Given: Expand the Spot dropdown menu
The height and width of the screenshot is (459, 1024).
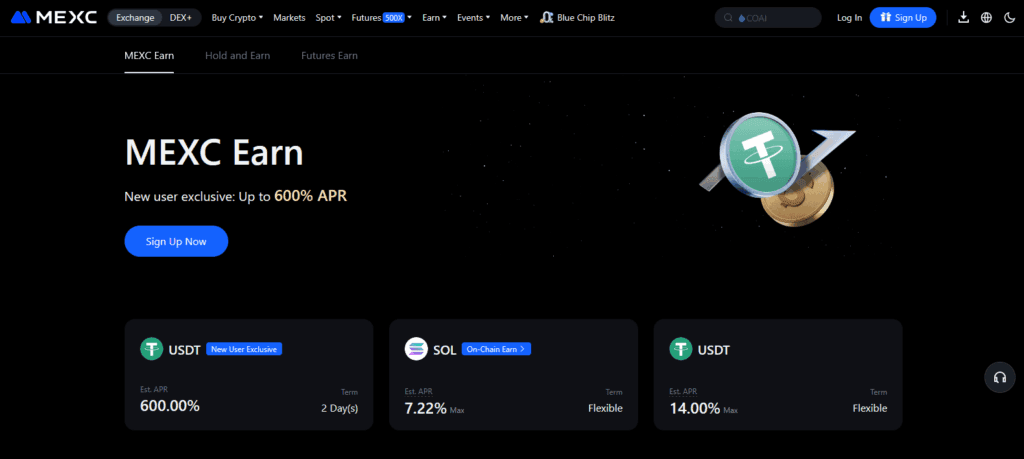Looking at the screenshot, I should click(x=328, y=18).
